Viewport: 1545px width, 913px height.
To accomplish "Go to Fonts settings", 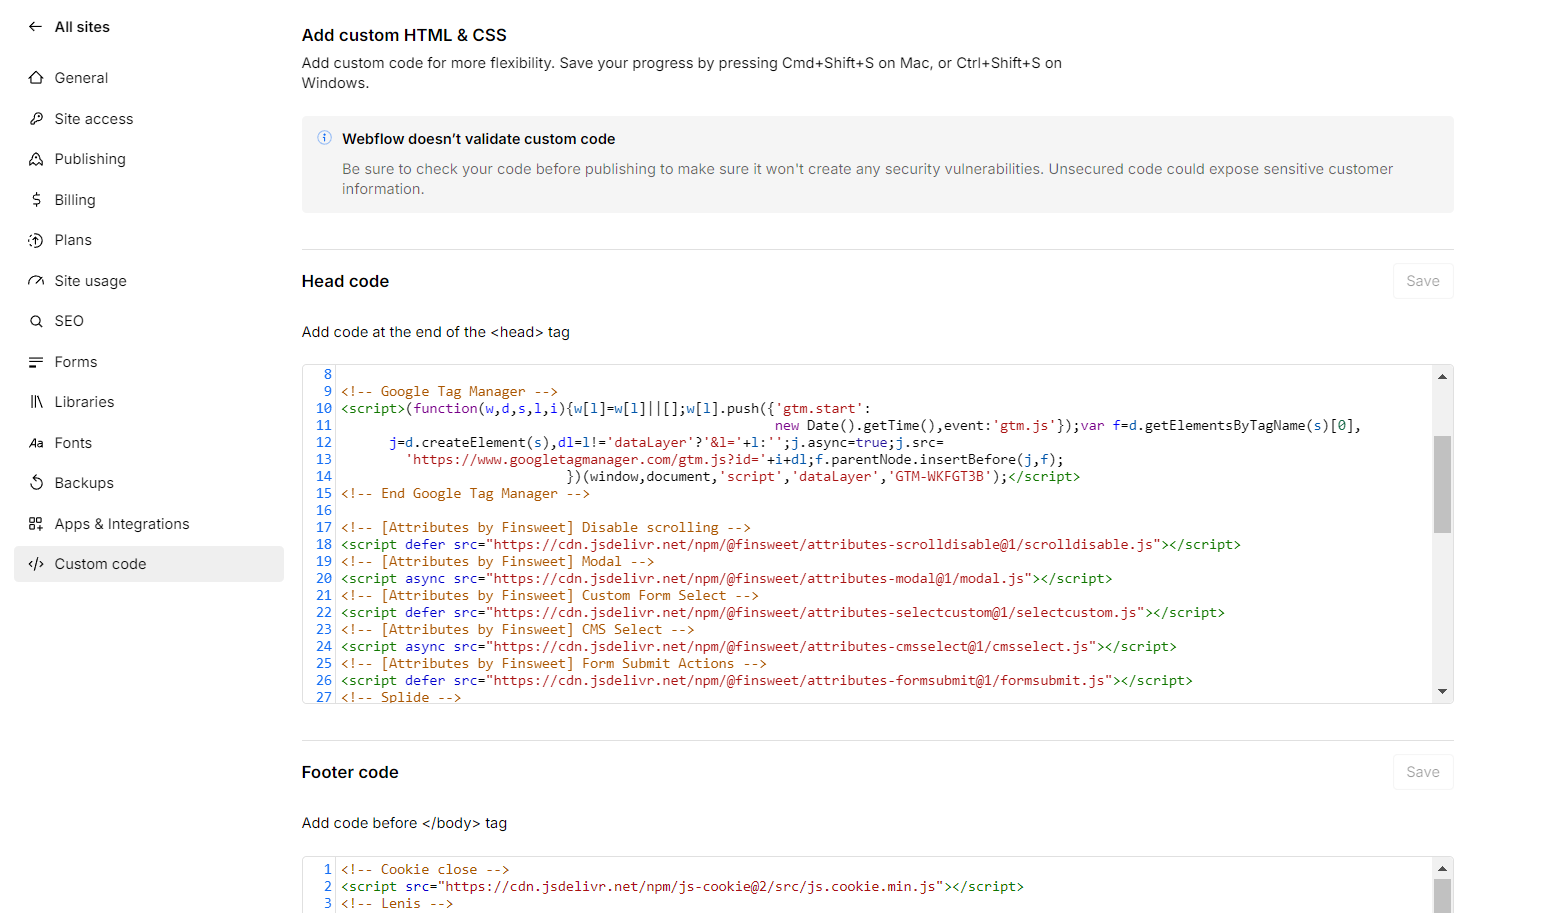I will (x=149, y=443).
